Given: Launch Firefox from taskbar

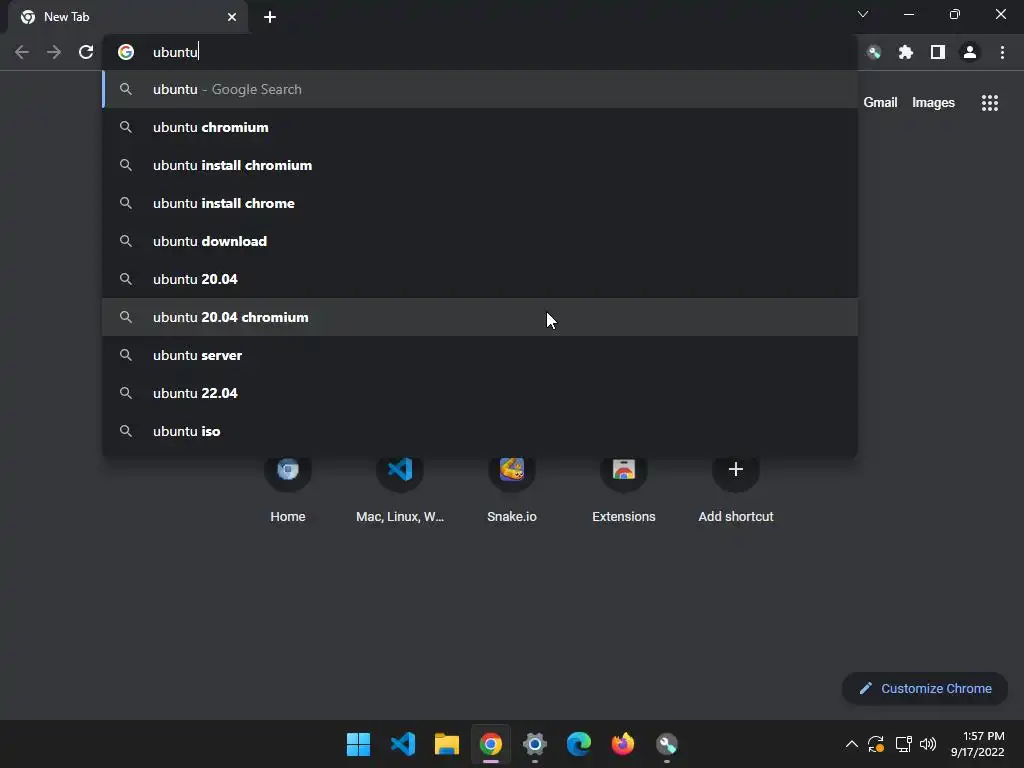Looking at the screenshot, I should (623, 744).
